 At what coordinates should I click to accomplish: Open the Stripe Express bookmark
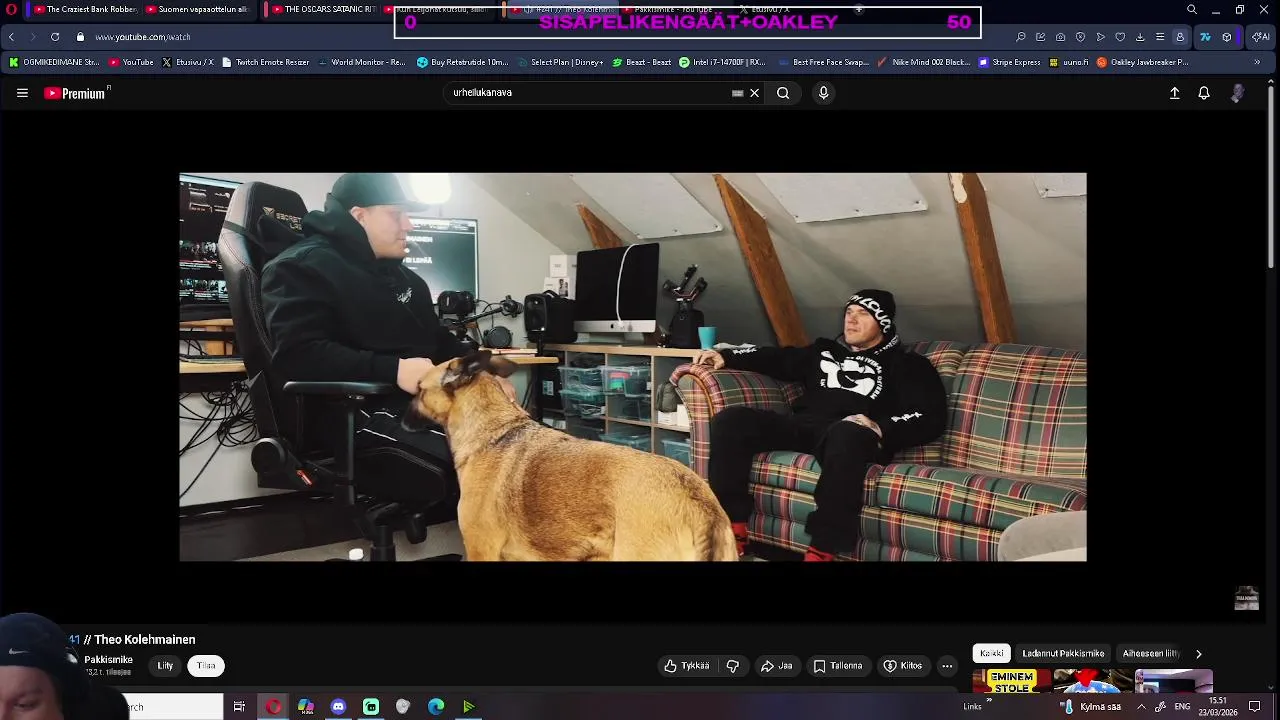click(x=1009, y=62)
